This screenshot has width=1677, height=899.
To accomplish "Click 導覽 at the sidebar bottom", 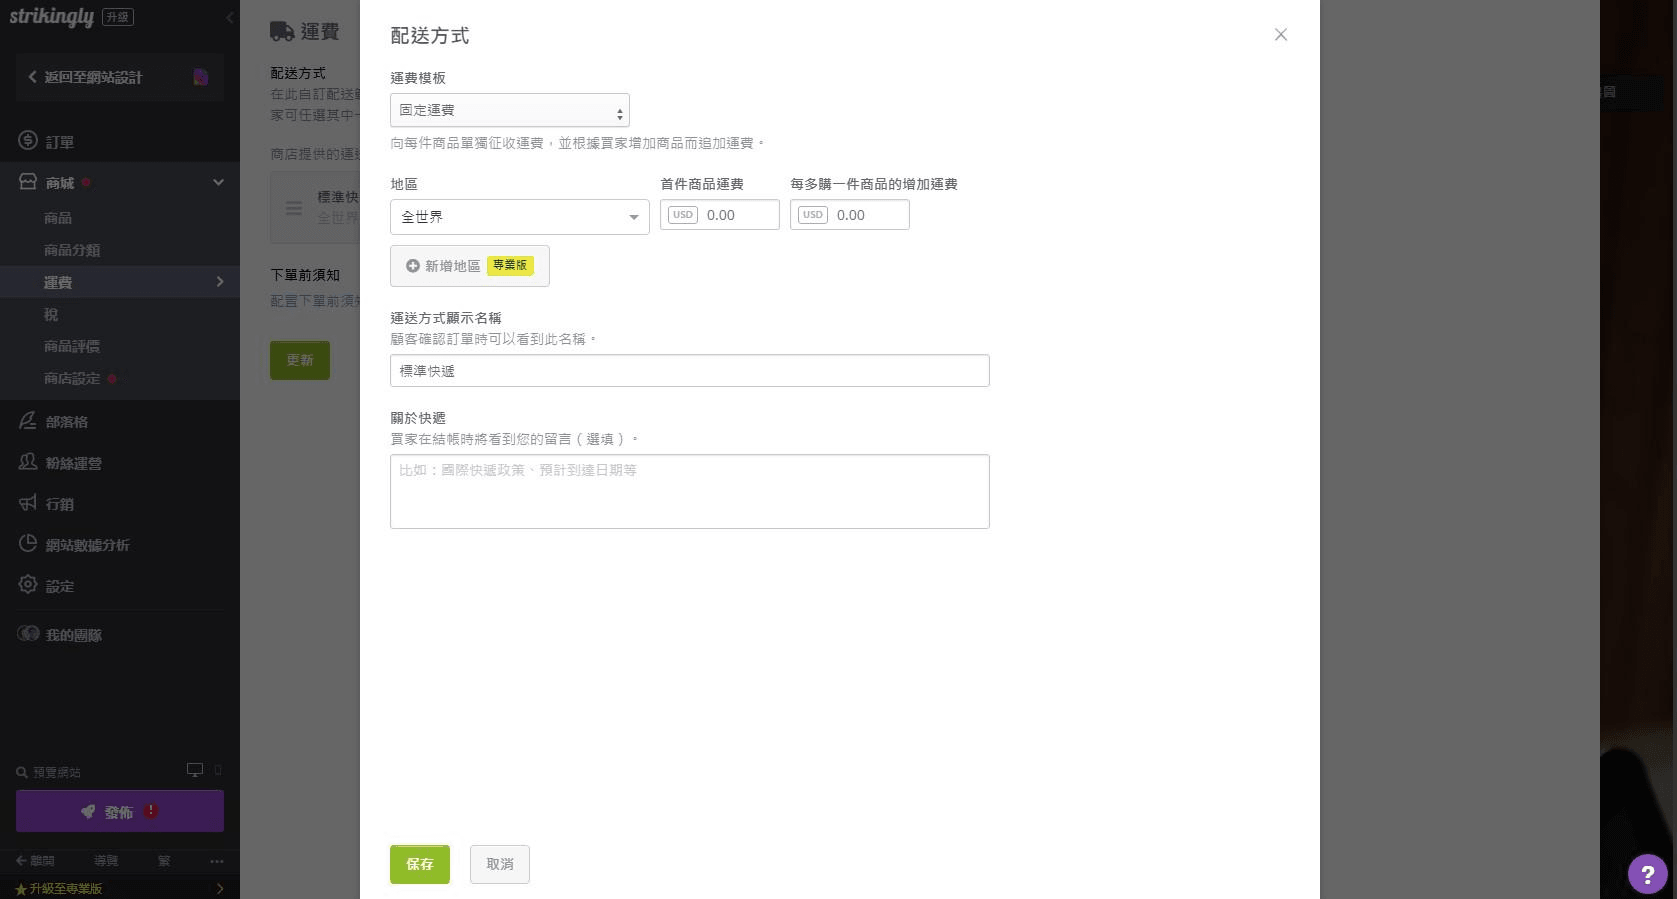I will point(106,861).
